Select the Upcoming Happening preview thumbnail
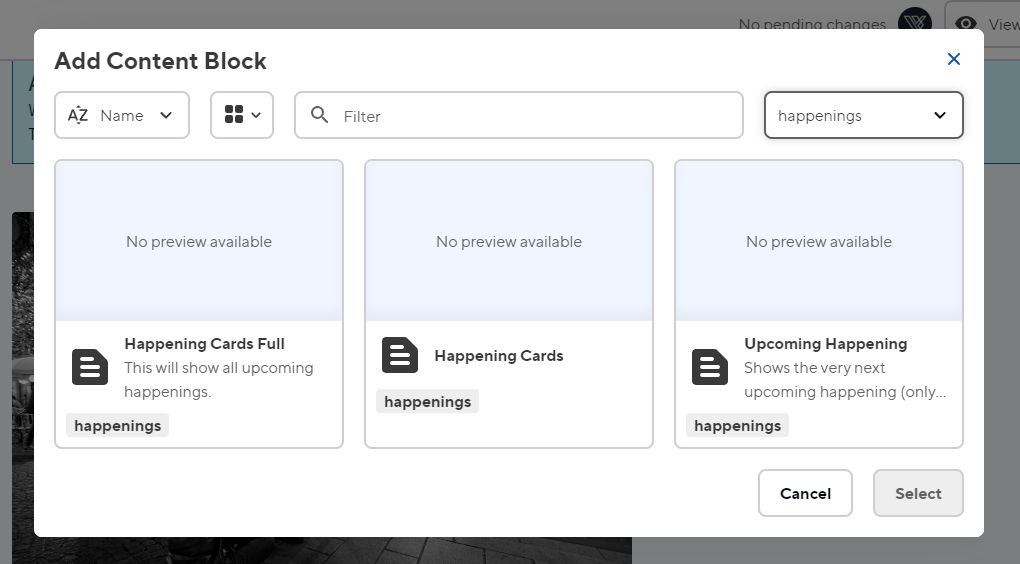Image resolution: width=1020 pixels, height=564 pixels. pyautogui.click(x=819, y=241)
